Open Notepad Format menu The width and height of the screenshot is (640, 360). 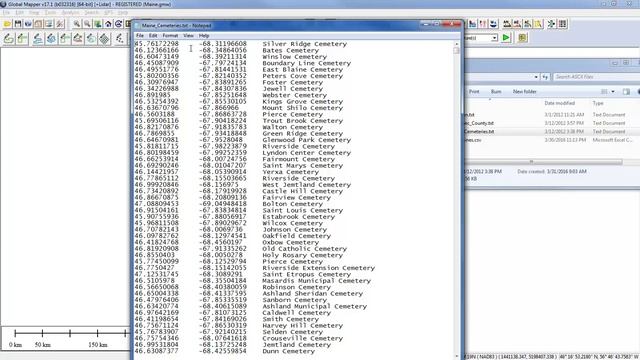[170, 36]
